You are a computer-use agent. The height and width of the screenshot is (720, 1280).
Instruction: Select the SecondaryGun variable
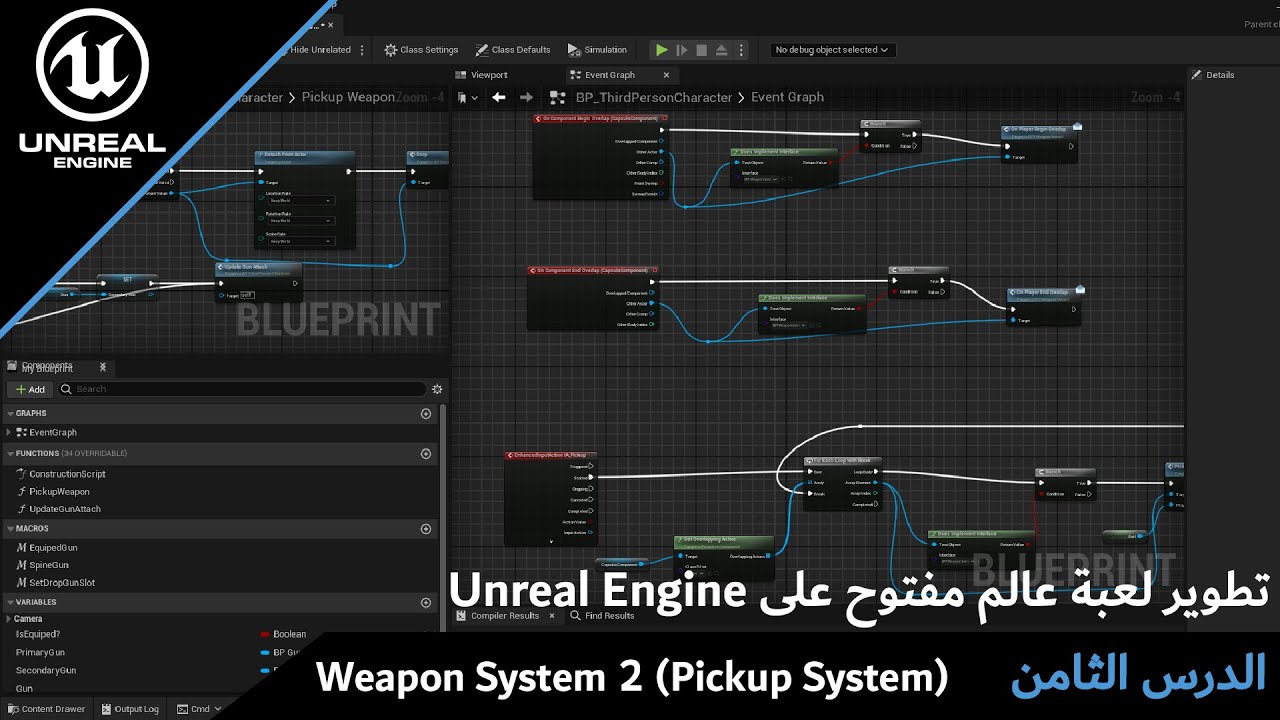(46, 670)
